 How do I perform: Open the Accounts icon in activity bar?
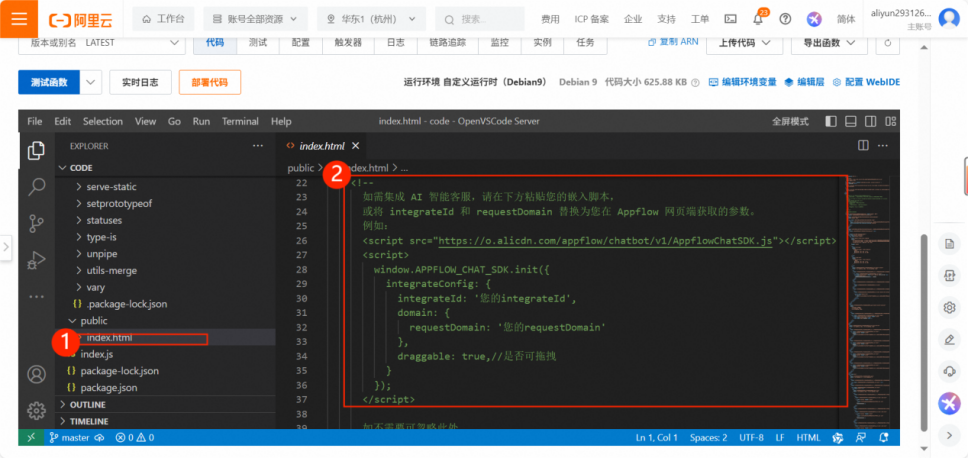click(37, 374)
